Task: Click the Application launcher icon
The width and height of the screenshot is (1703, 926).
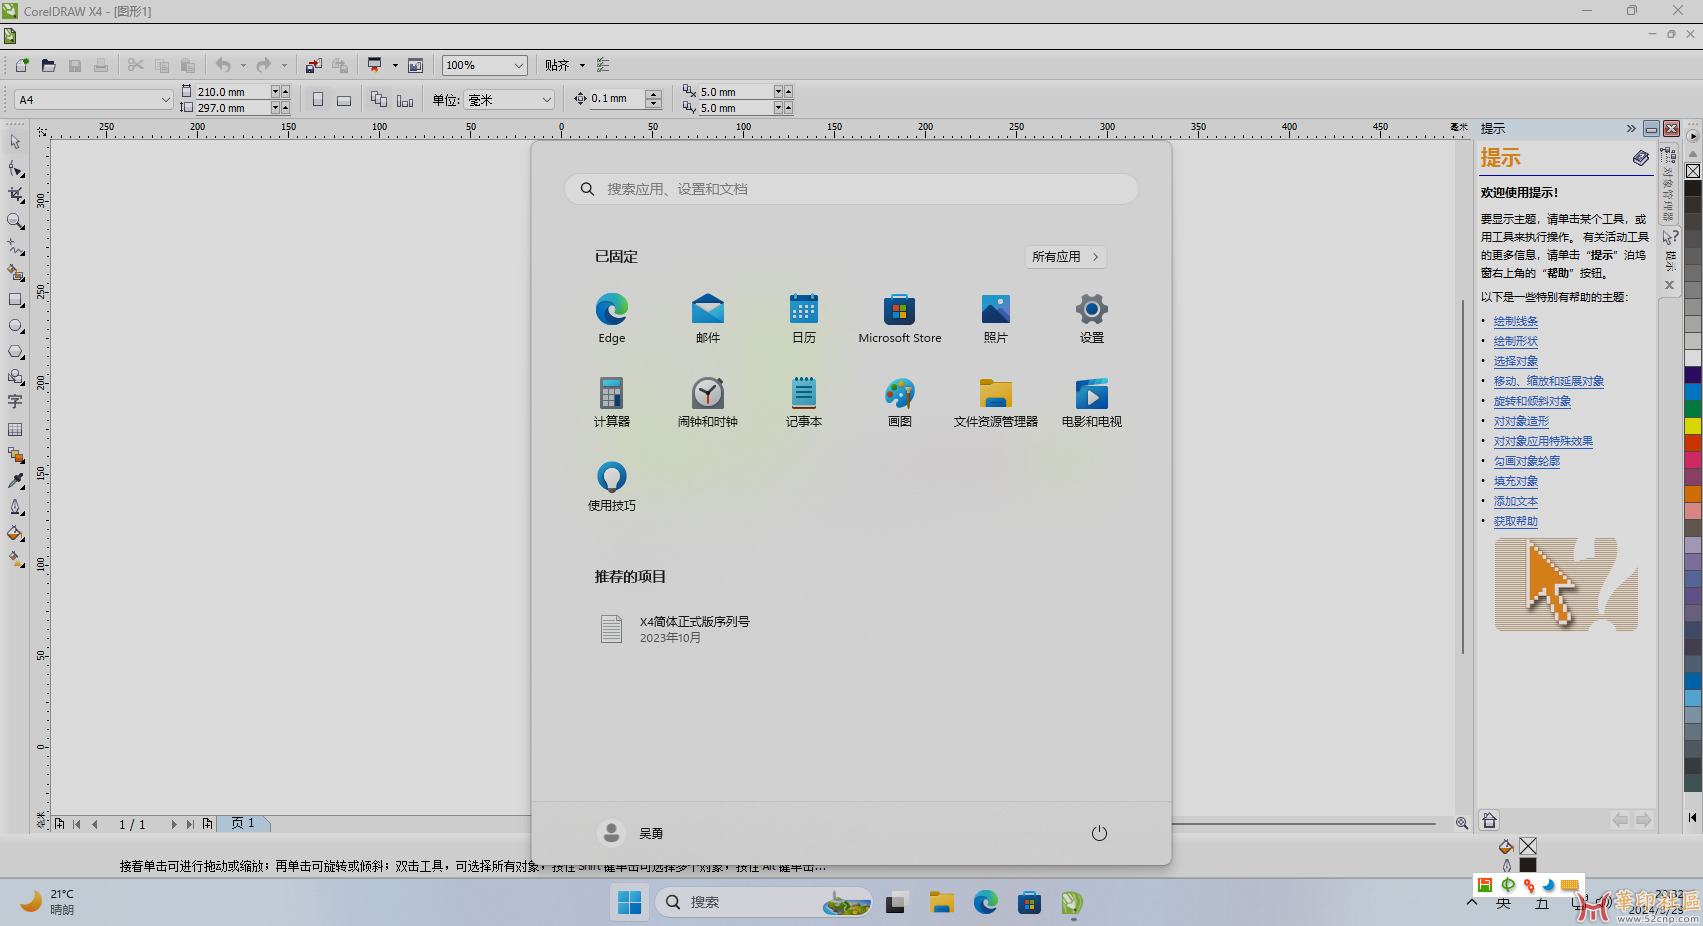Action: coord(375,65)
